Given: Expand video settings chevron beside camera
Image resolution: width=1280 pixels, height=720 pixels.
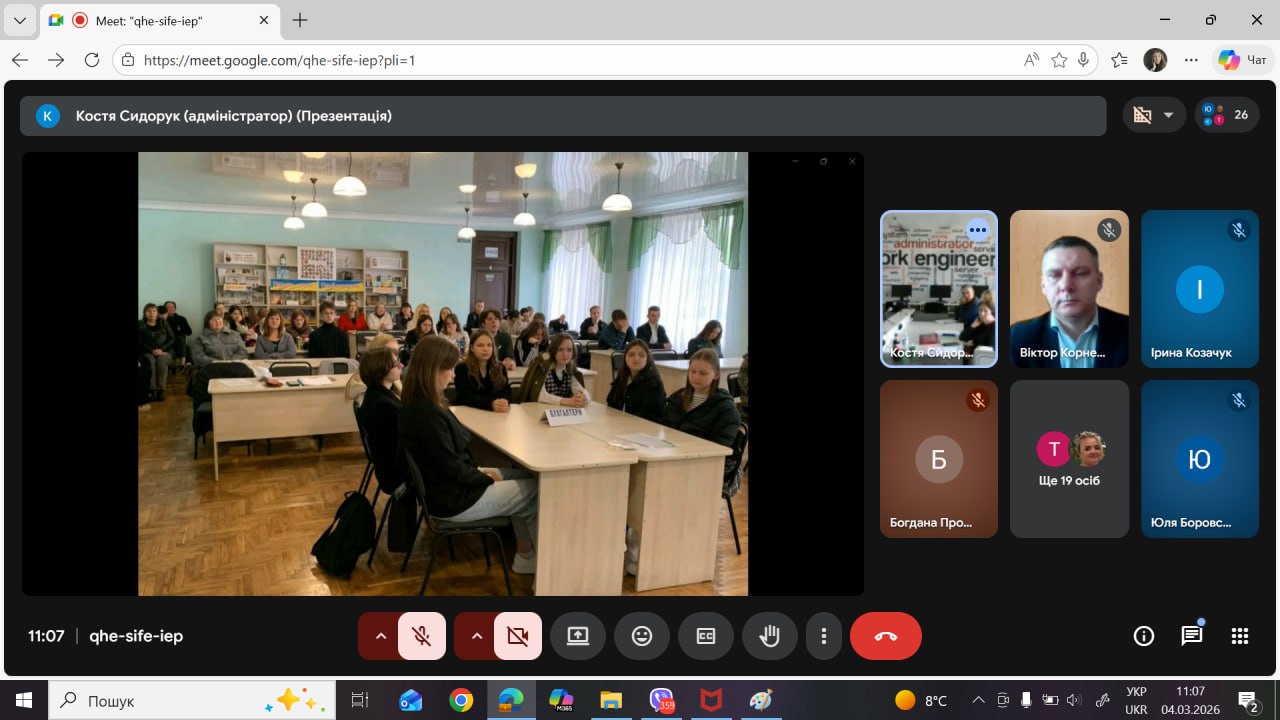Looking at the screenshot, I should point(476,636).
